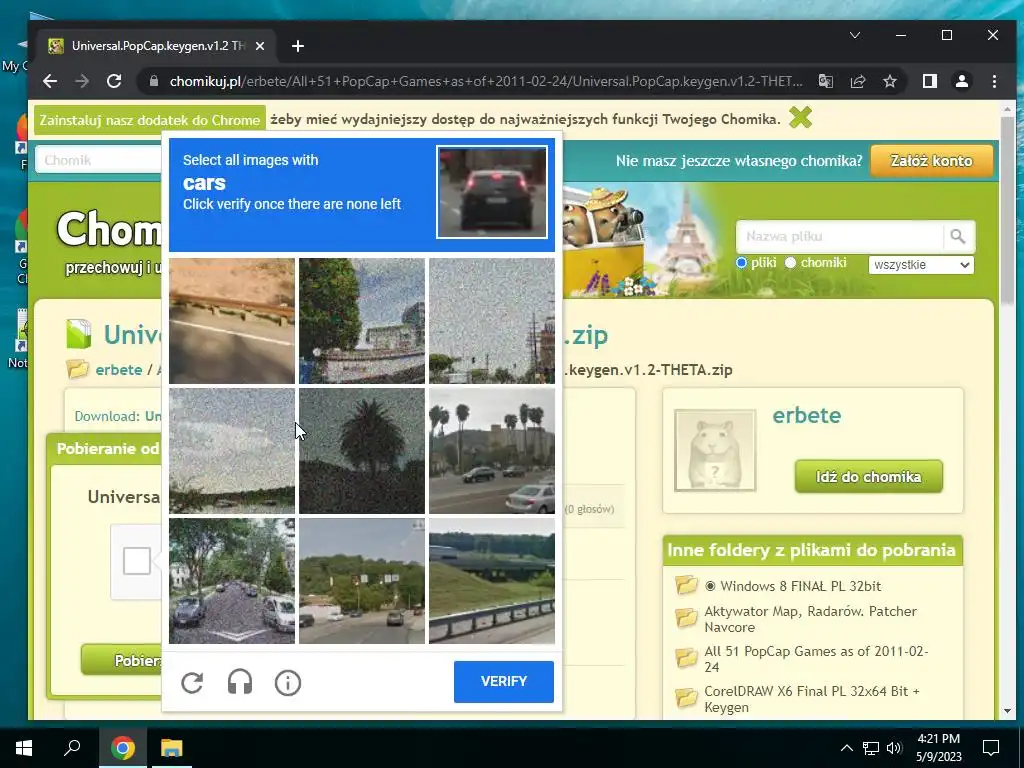Click the network icon in system tray

point(871,748)
